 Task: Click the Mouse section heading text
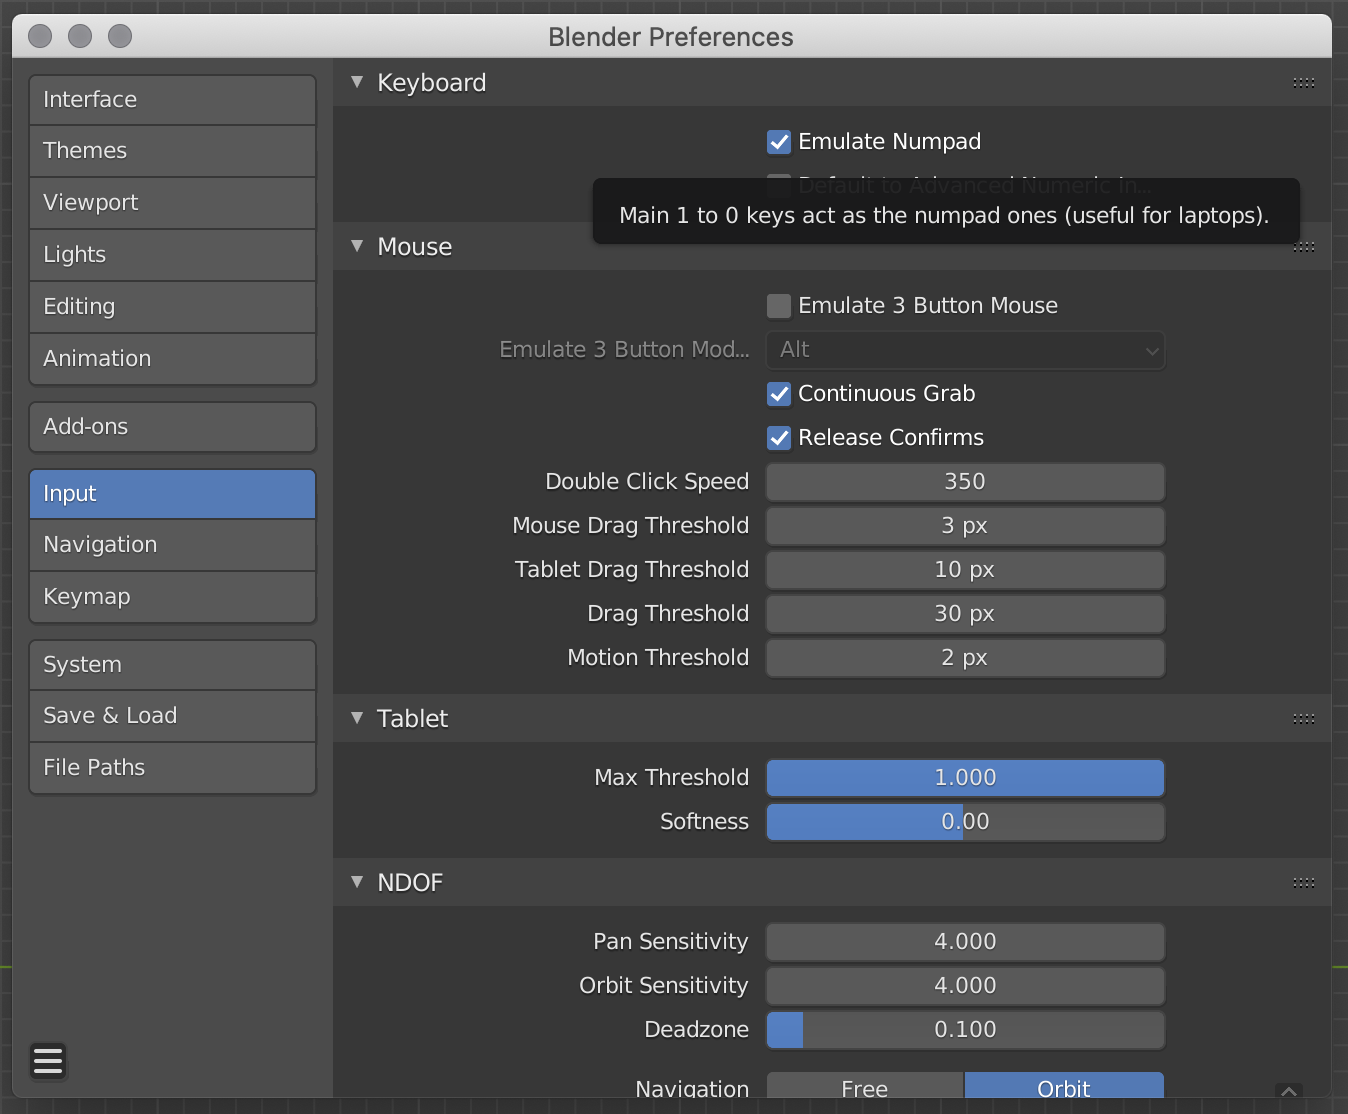(415, 247)
